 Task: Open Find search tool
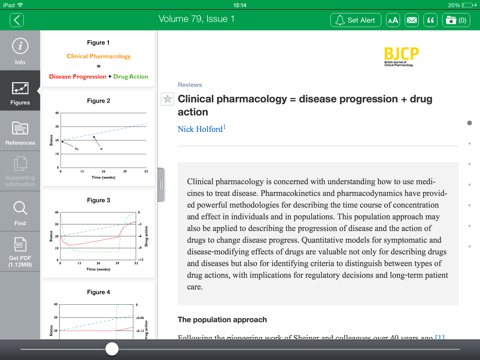[20, 212]
